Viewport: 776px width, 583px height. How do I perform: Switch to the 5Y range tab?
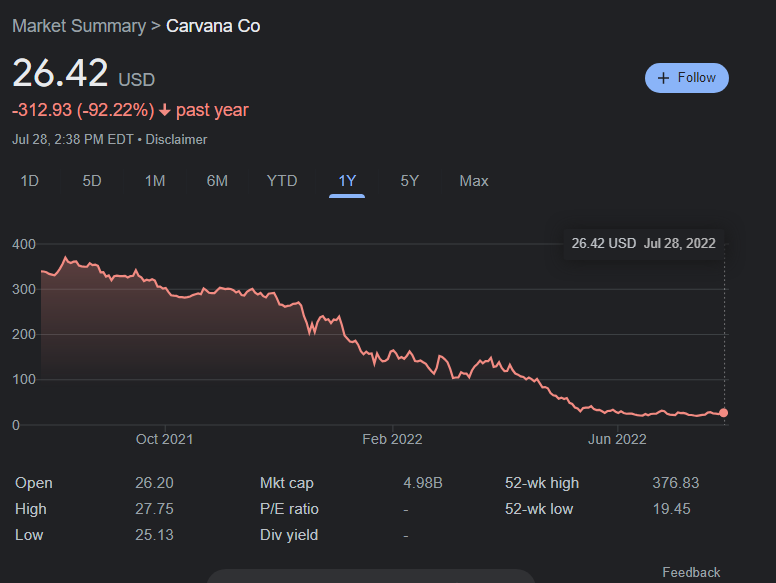pyautogui.click(x=410, y=181)
